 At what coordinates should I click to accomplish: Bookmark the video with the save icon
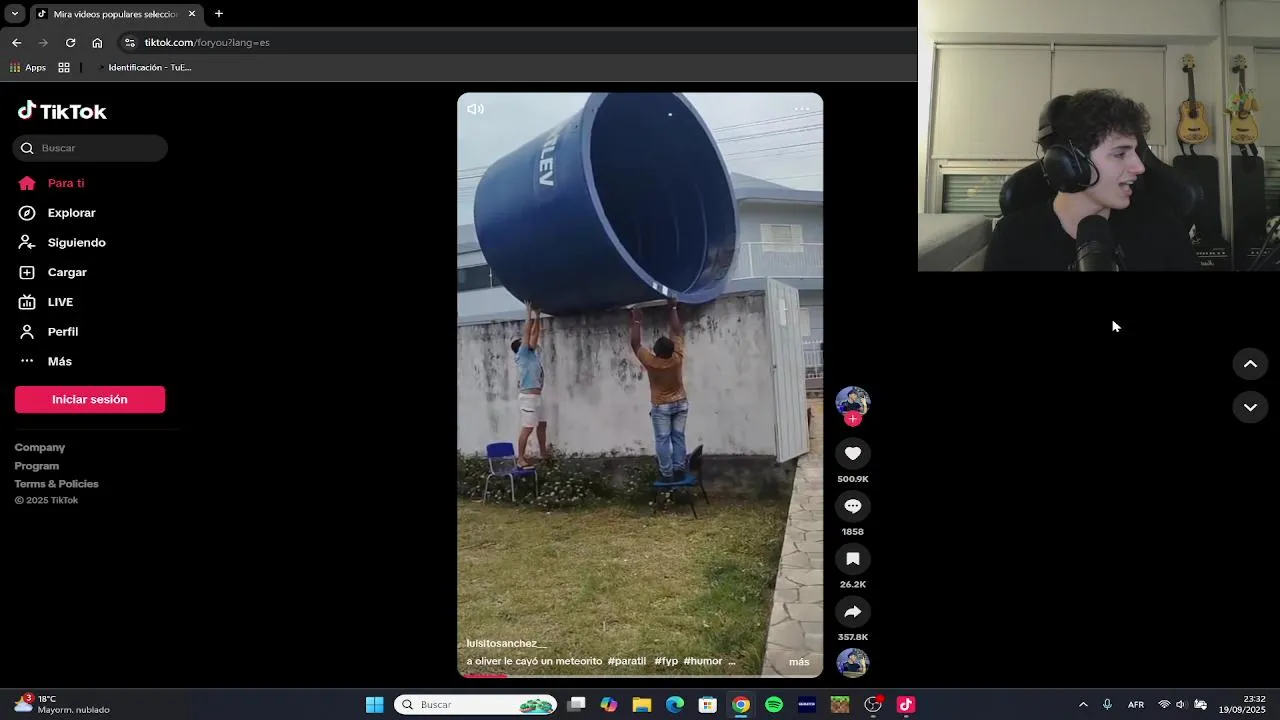(x=853, y=559)
